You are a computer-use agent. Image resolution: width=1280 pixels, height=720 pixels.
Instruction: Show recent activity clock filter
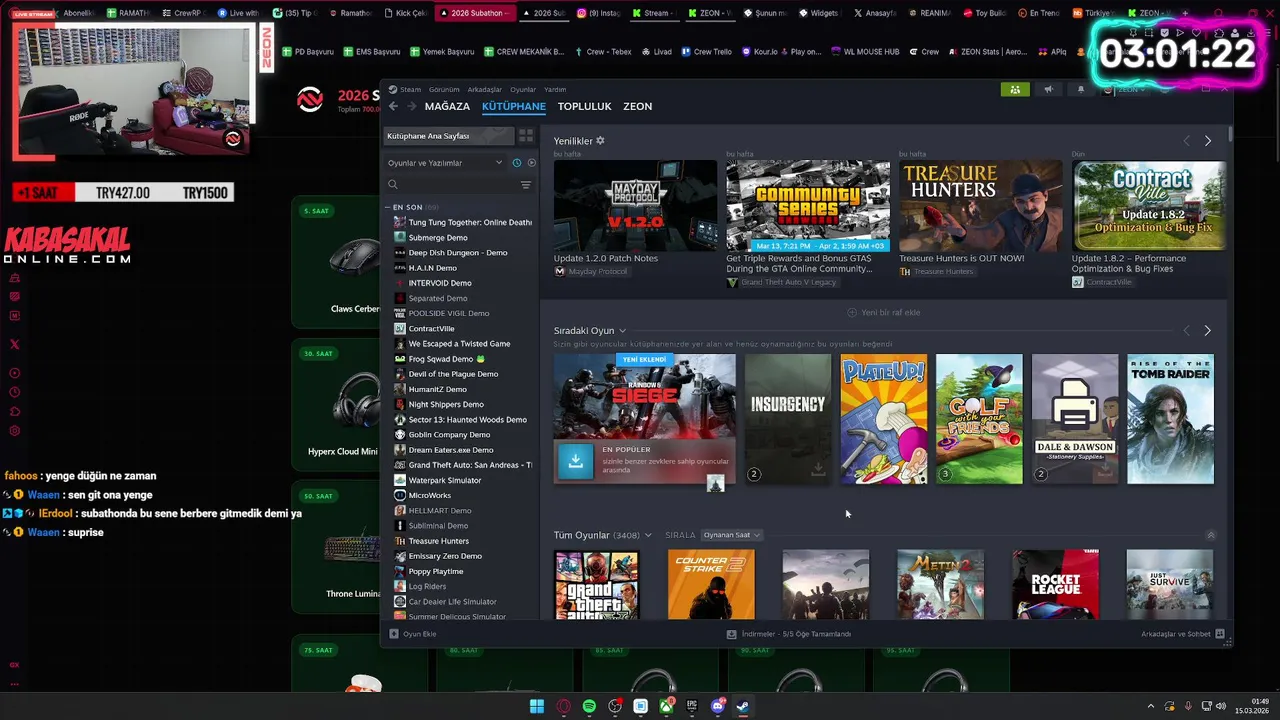tap(517, 163)
